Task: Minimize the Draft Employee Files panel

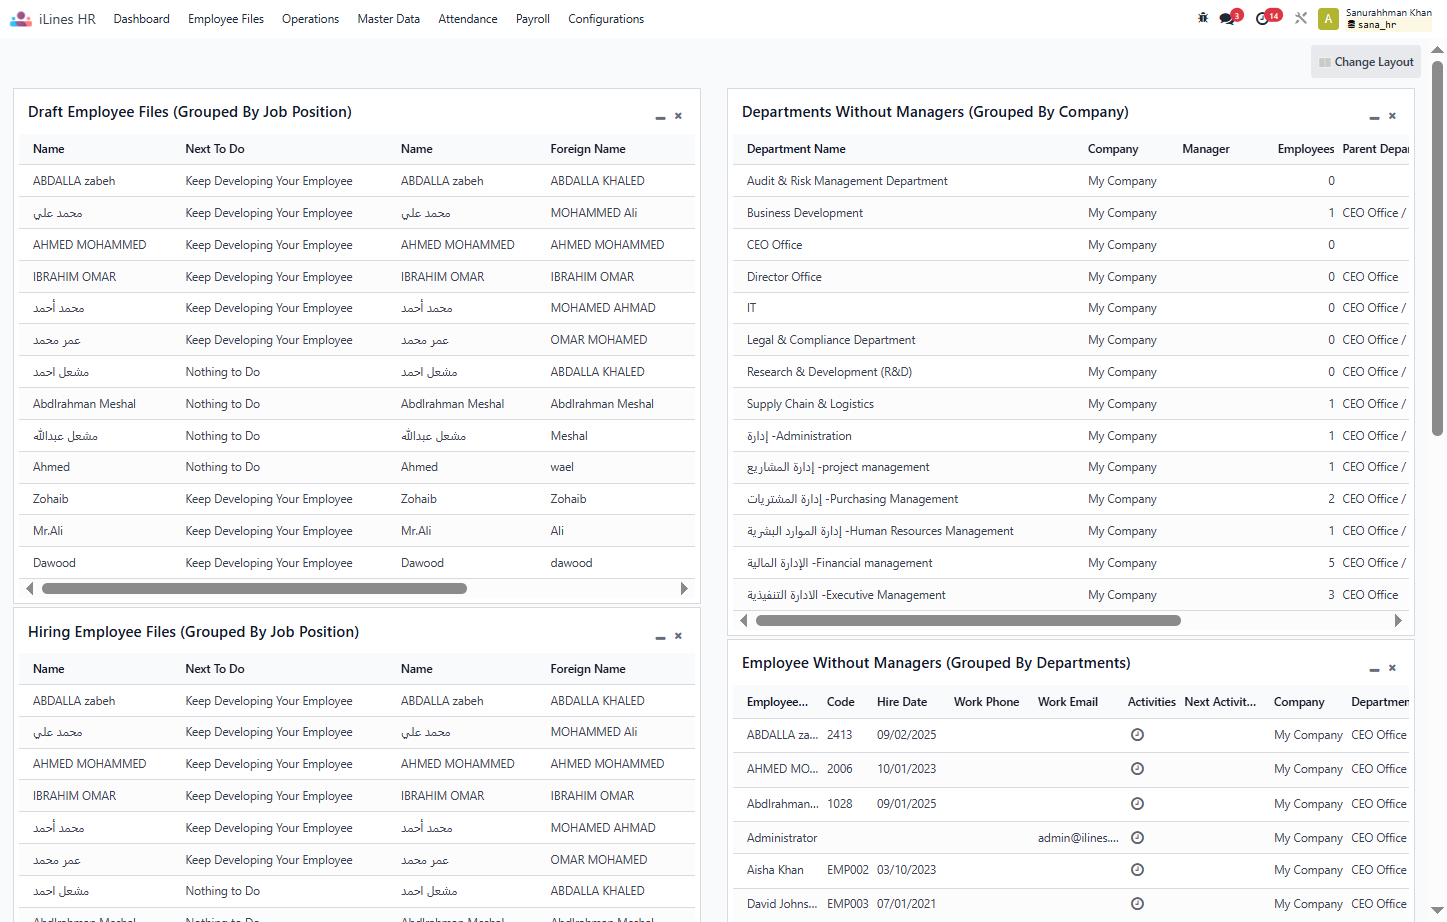Action: point(660,117)
